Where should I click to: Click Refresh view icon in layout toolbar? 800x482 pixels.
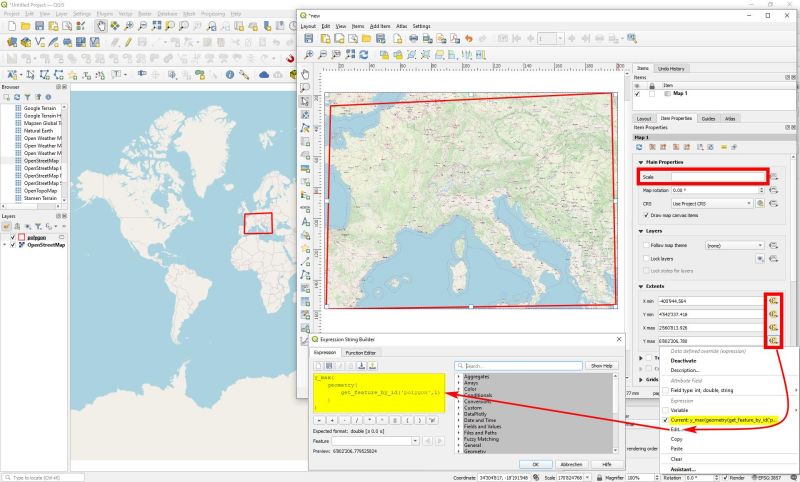[x=364, y=55]
